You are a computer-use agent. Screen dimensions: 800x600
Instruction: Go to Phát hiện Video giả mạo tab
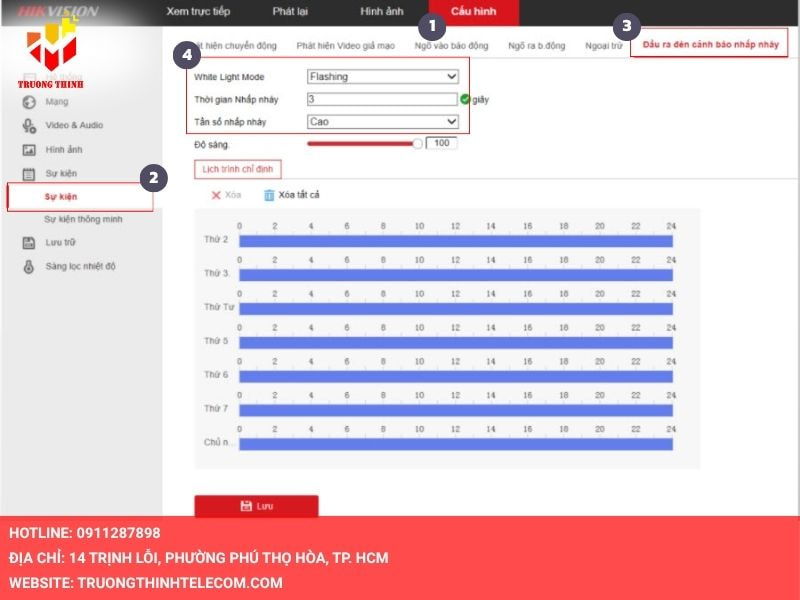point(345,46)
